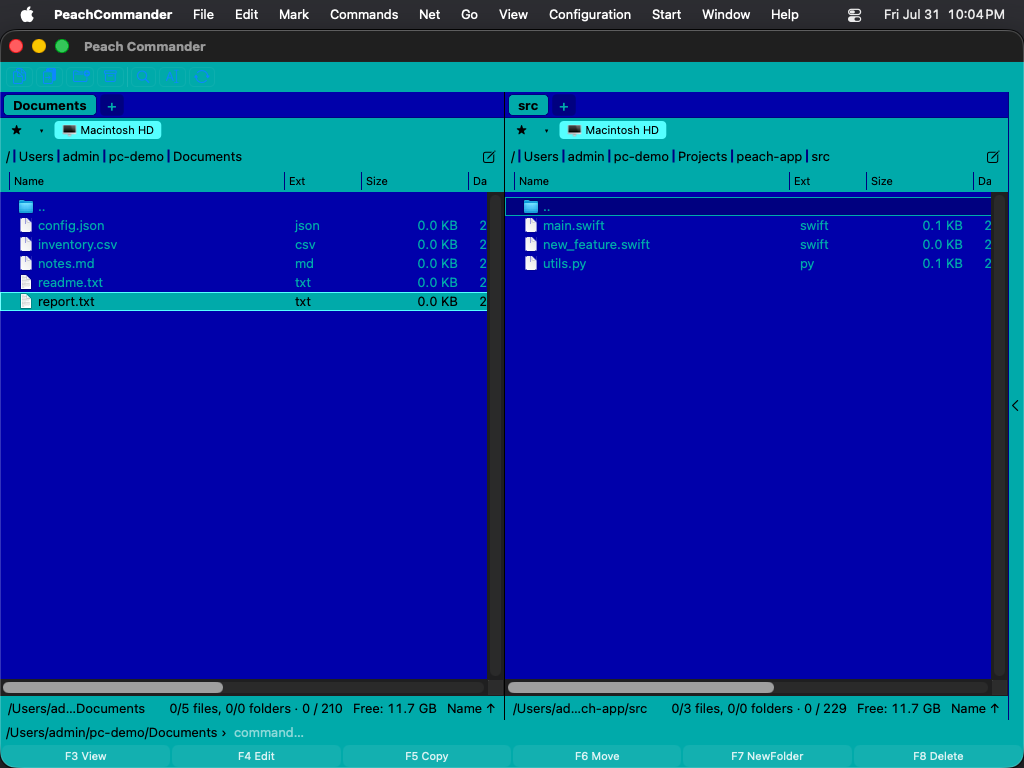Click the new_feature.swift file icon

(x=531, y=244)
